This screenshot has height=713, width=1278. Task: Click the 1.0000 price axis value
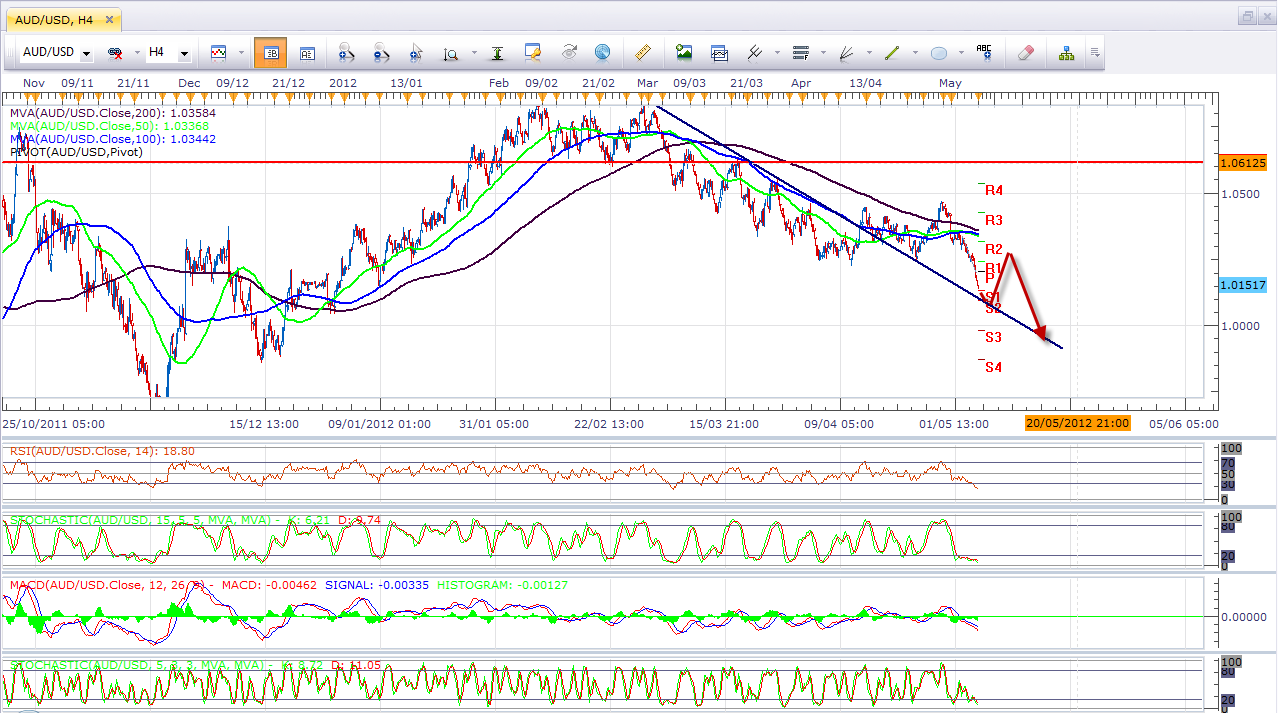[1240, 326]
